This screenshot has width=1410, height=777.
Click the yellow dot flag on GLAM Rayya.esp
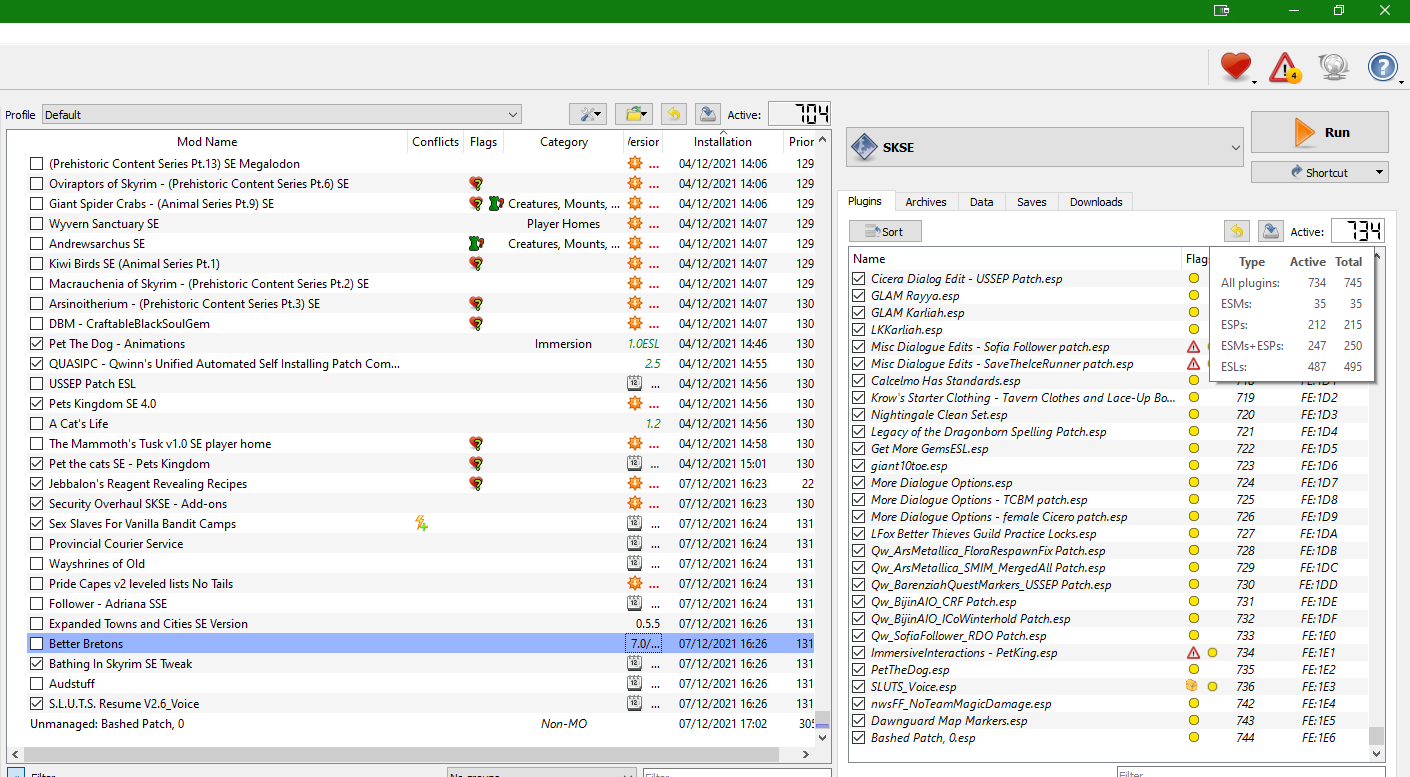1193,296
